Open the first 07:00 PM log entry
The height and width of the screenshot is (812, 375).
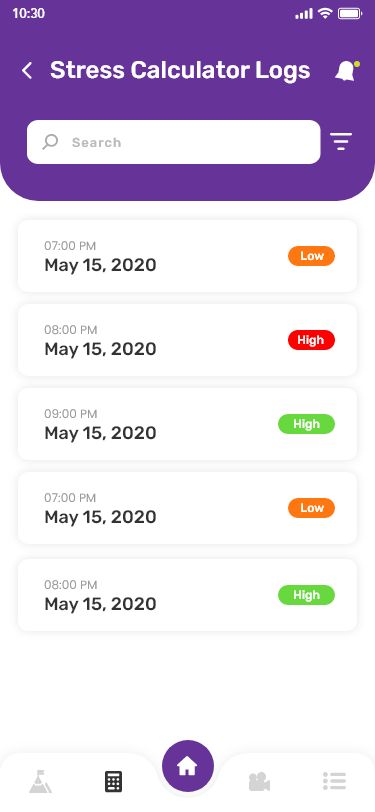coord(188,256)
